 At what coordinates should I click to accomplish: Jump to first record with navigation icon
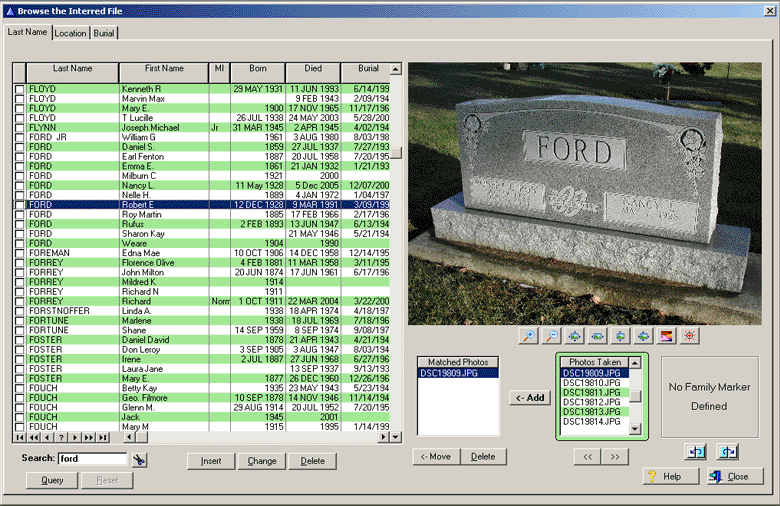click(x=20, y=437)
